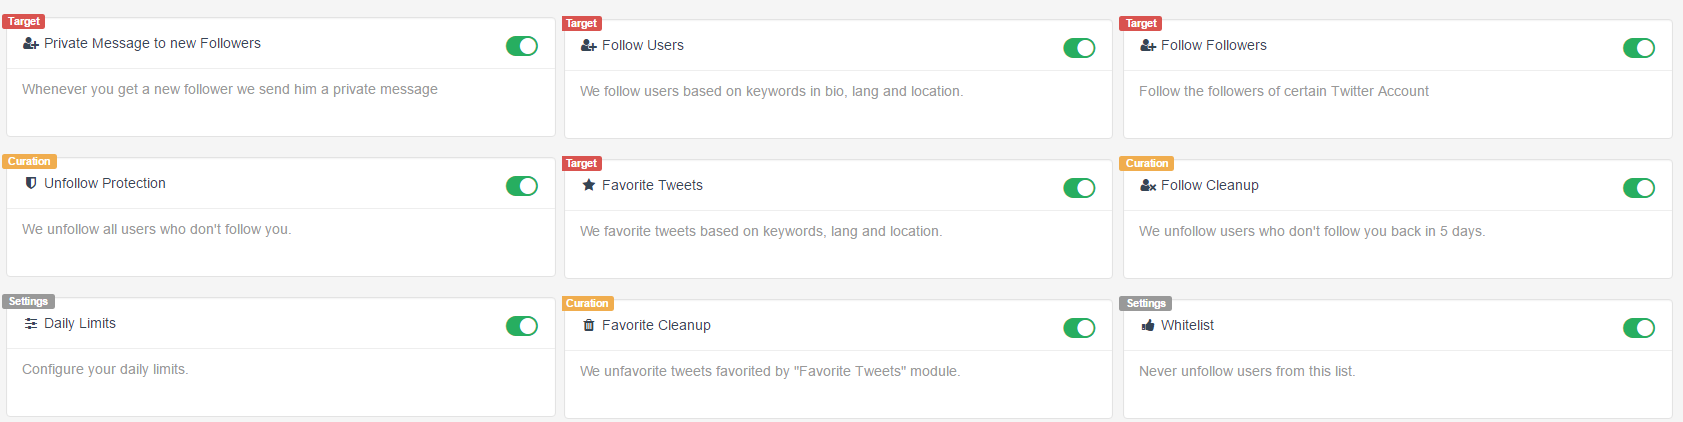Click the Unfollow Protection shield icon
Viewport: 1683px width, 422px height.
pos(31,184)
